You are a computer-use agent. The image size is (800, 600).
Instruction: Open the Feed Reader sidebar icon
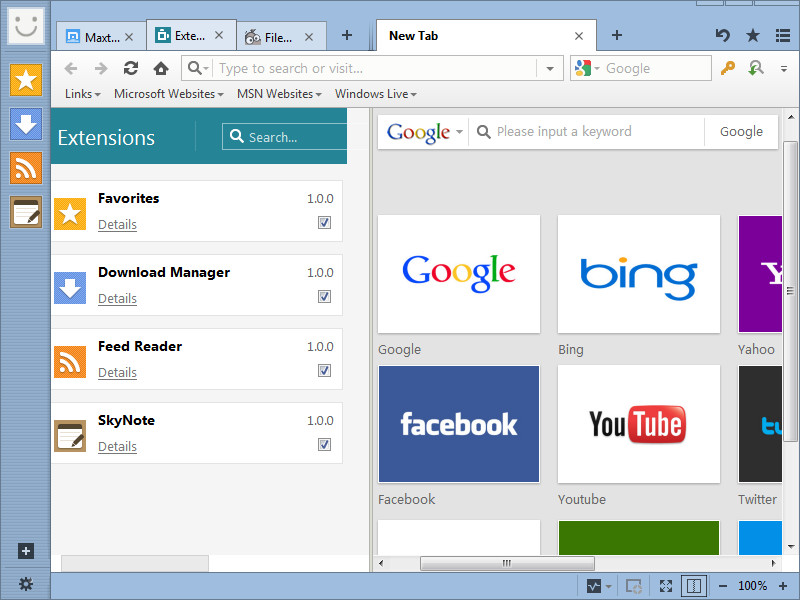pos(26,168)
